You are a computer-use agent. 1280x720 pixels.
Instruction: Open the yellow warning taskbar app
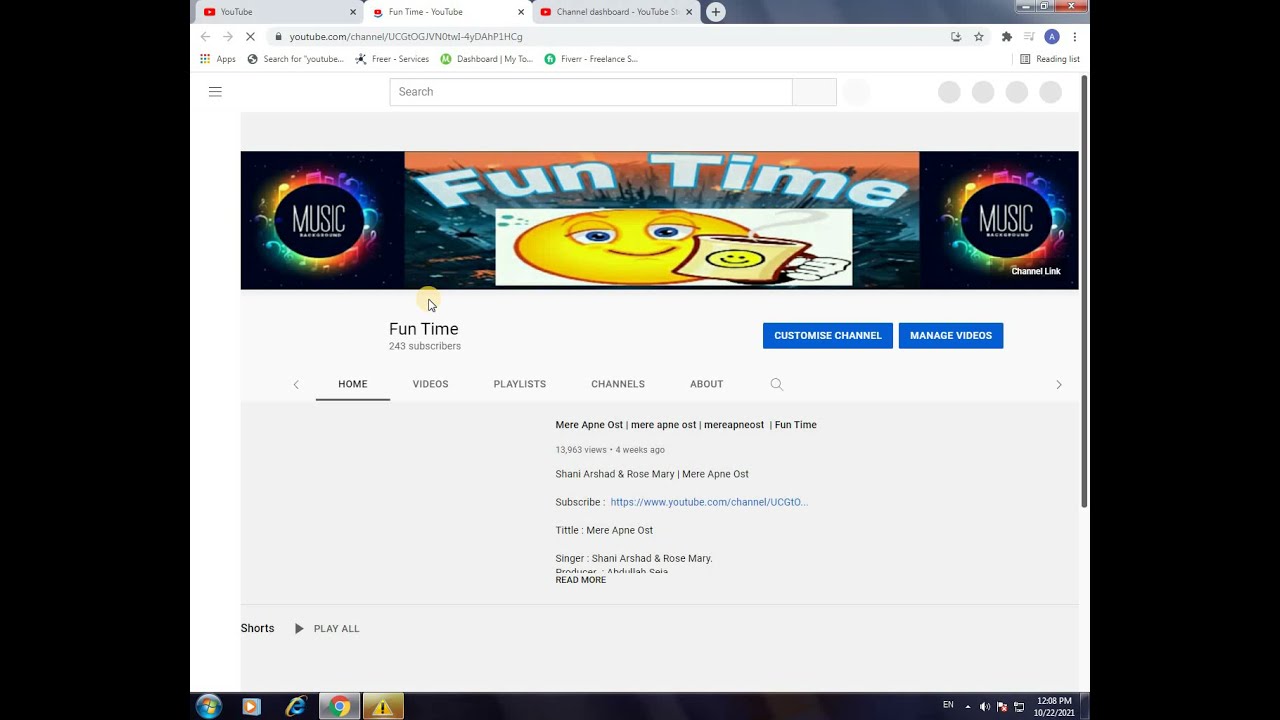pyautogui.click(x=382, y=706)
